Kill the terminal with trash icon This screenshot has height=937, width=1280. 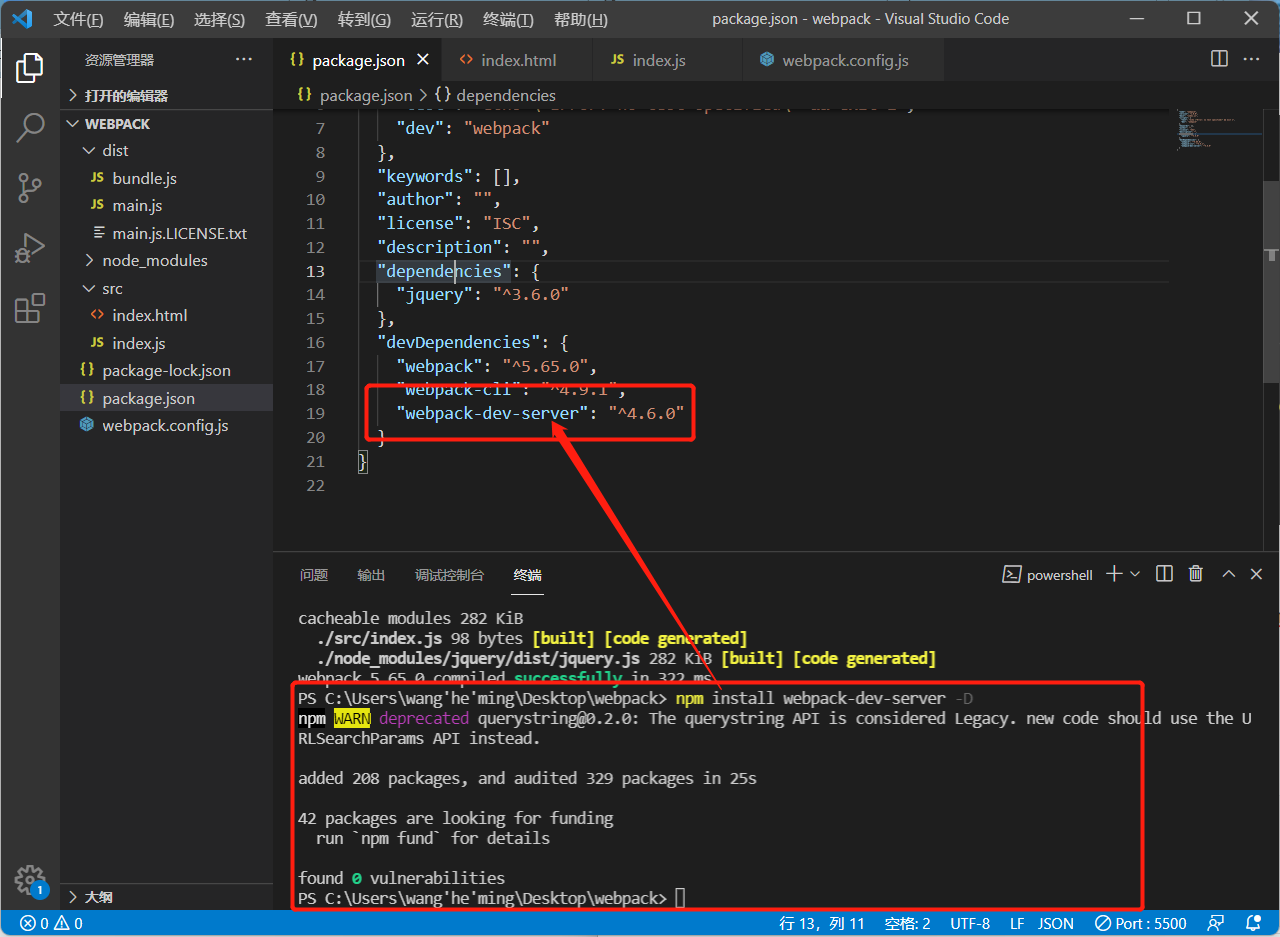pos(1195,574)
